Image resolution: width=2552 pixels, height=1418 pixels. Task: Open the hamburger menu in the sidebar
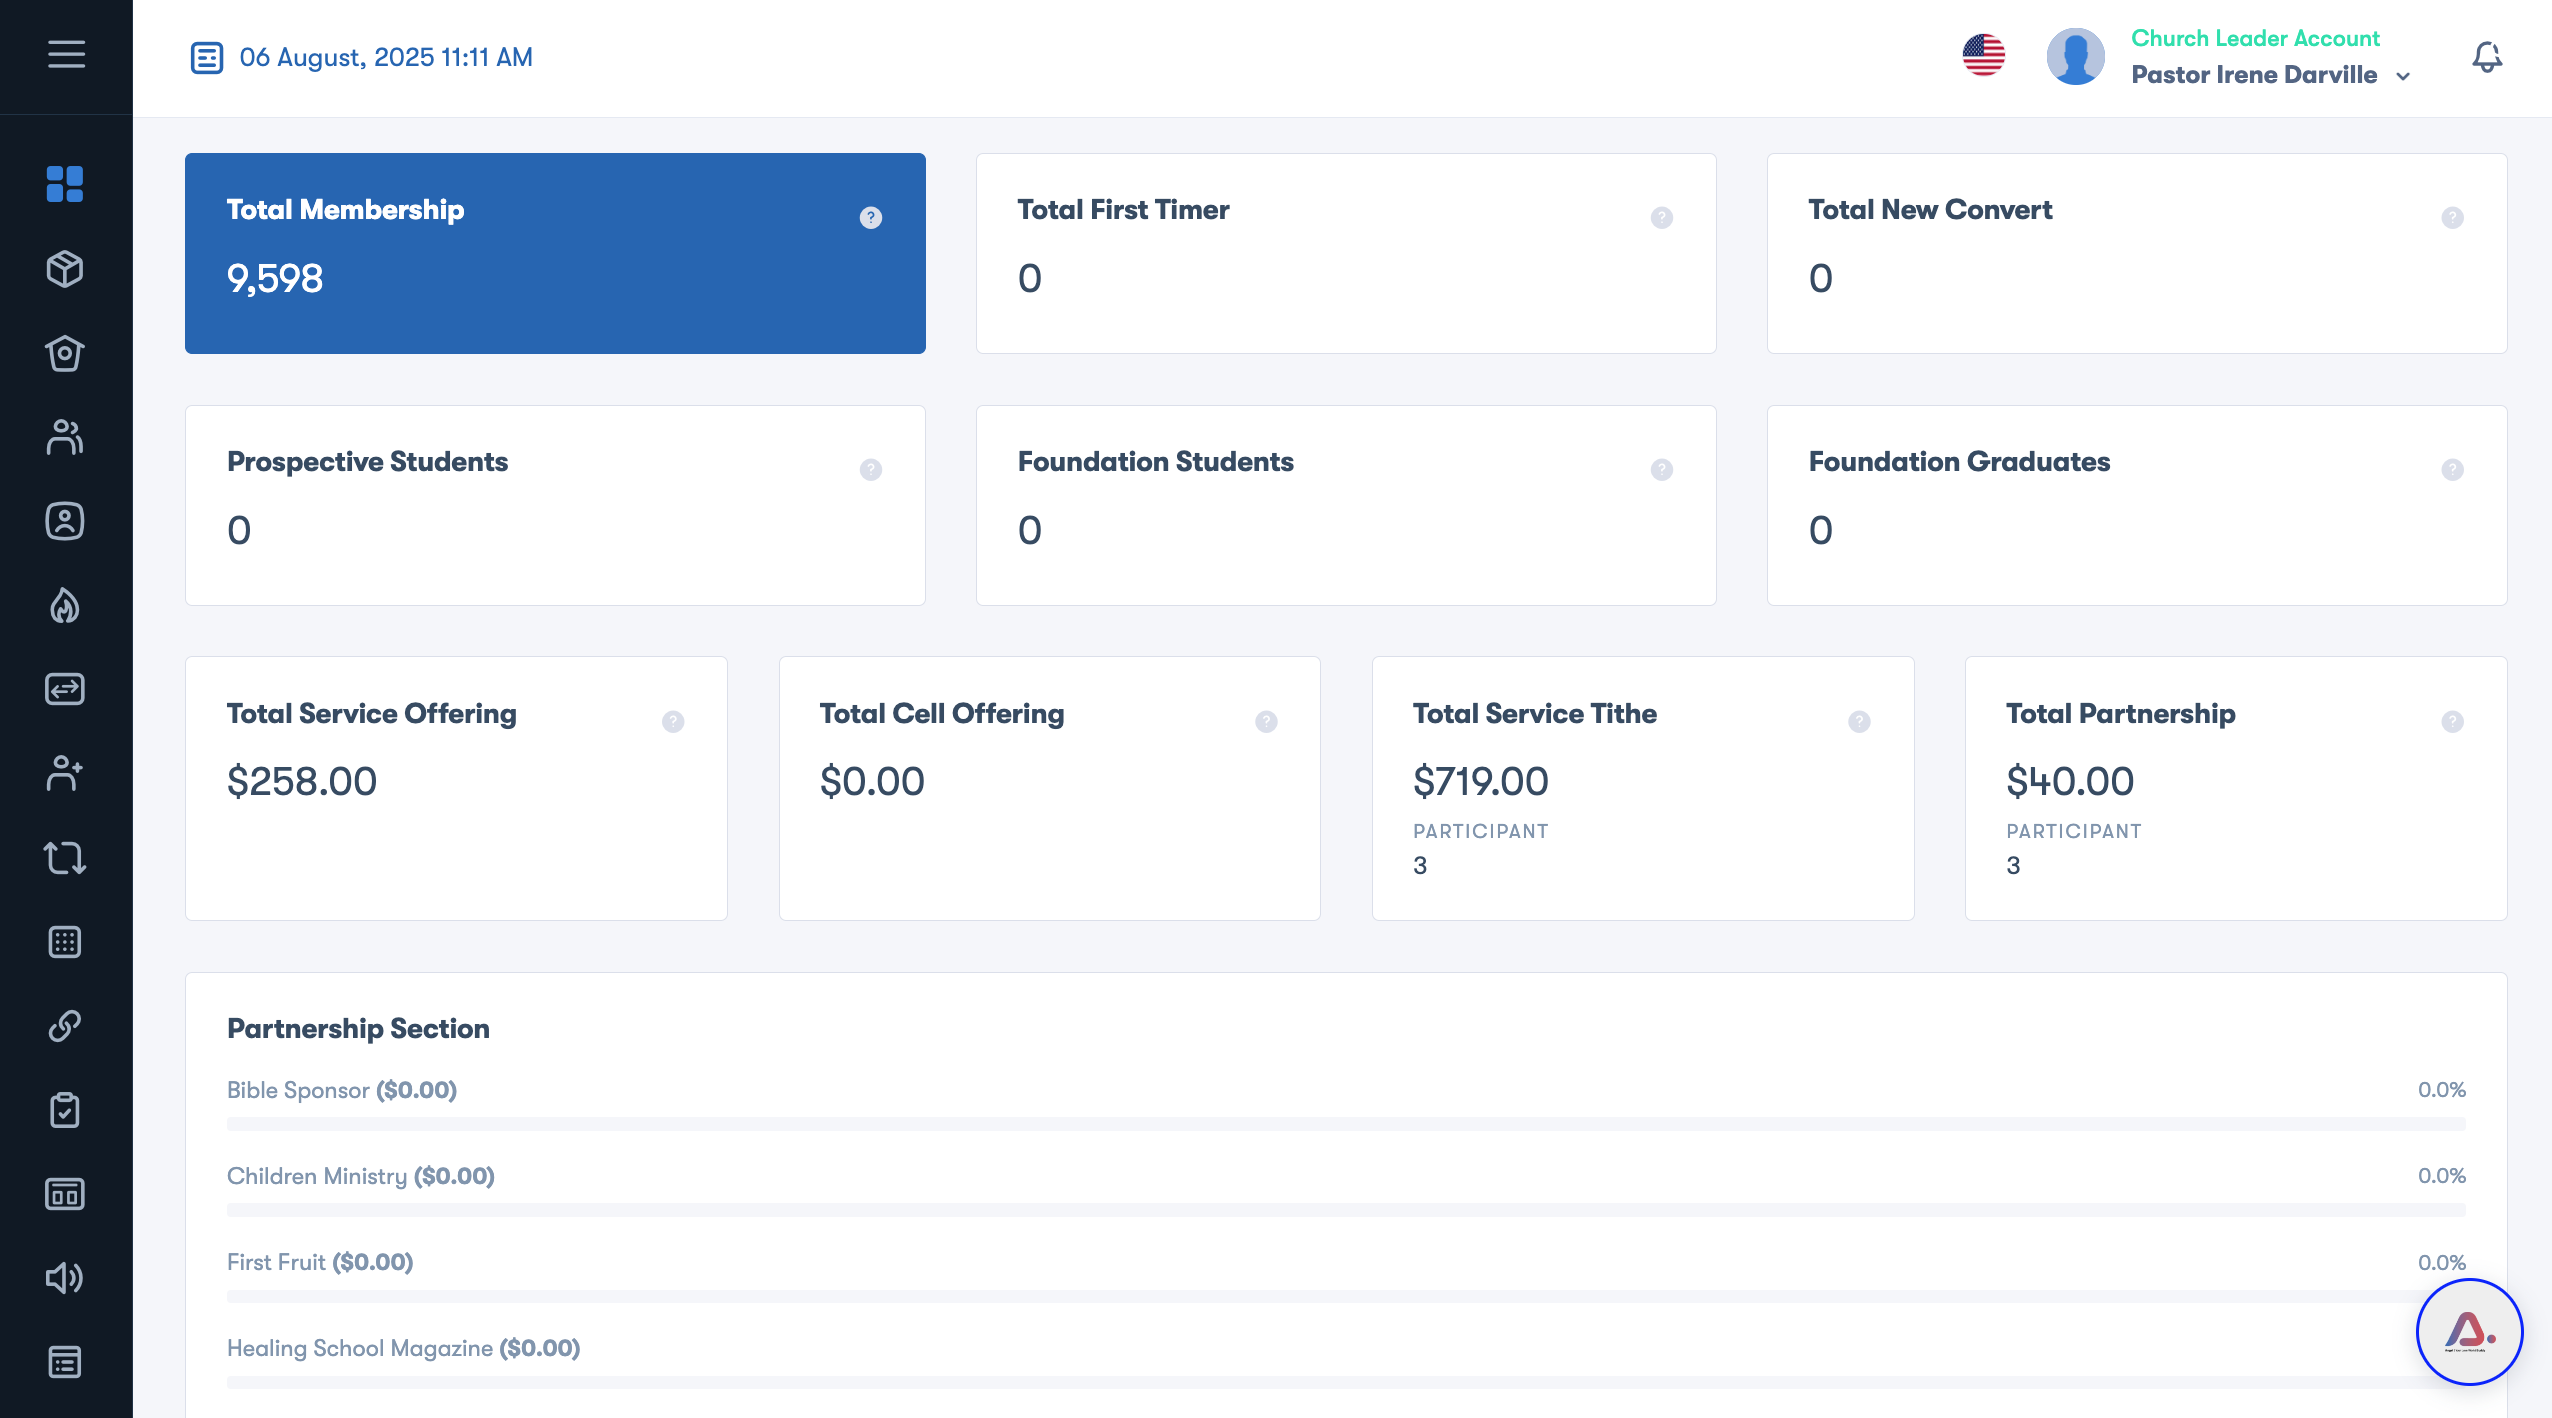click(66, 54)
